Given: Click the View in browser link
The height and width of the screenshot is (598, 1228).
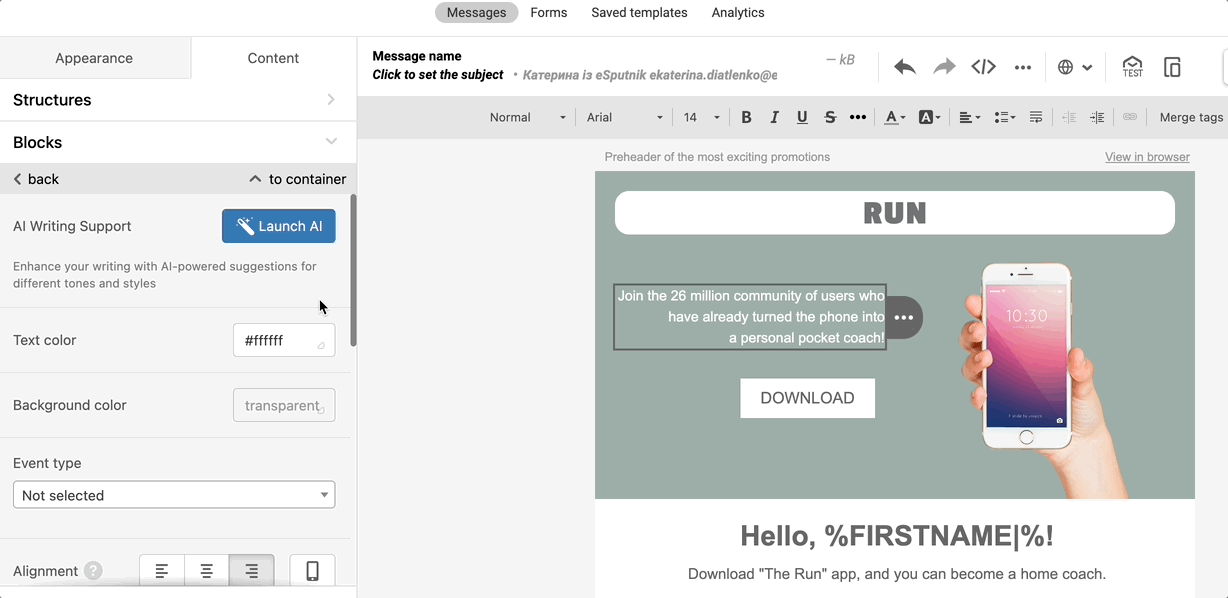Looking at the screenshot, I should coord(1146,157).
